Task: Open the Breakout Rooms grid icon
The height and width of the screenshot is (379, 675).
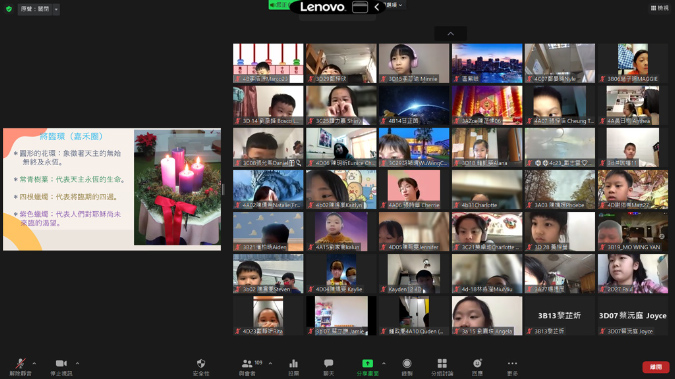Action: pos(442,363)
